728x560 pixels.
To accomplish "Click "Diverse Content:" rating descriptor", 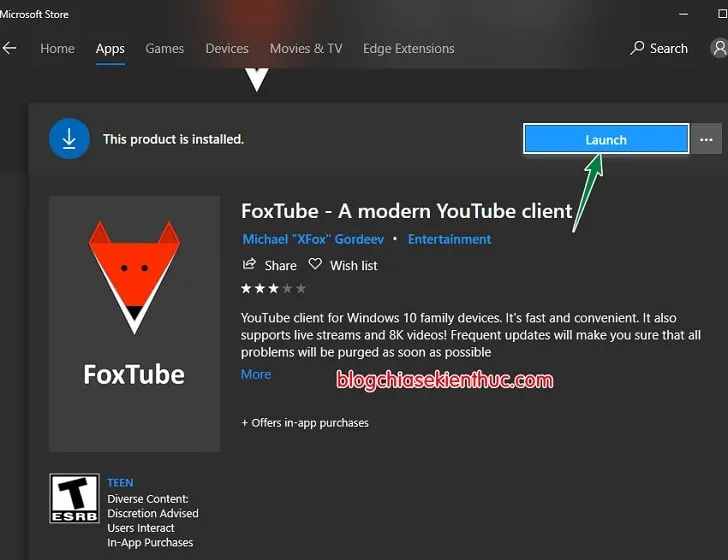I will [148, 499].
